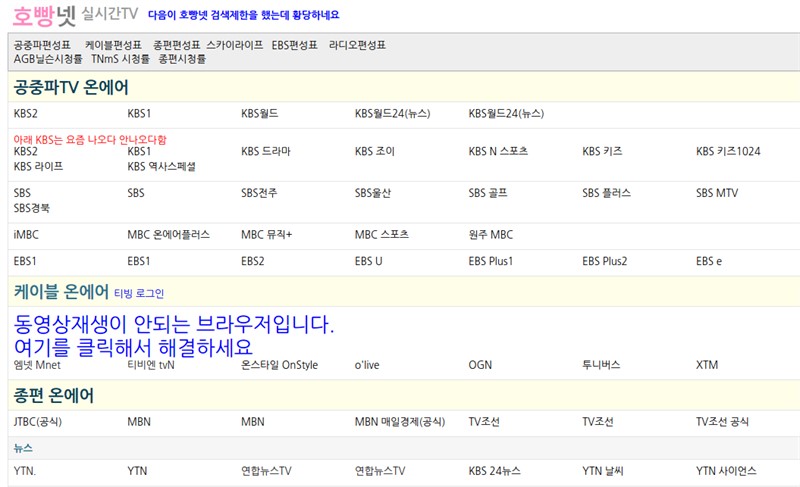
Task: Open the EBS편성표 menu item
Action: coord(294,45)
